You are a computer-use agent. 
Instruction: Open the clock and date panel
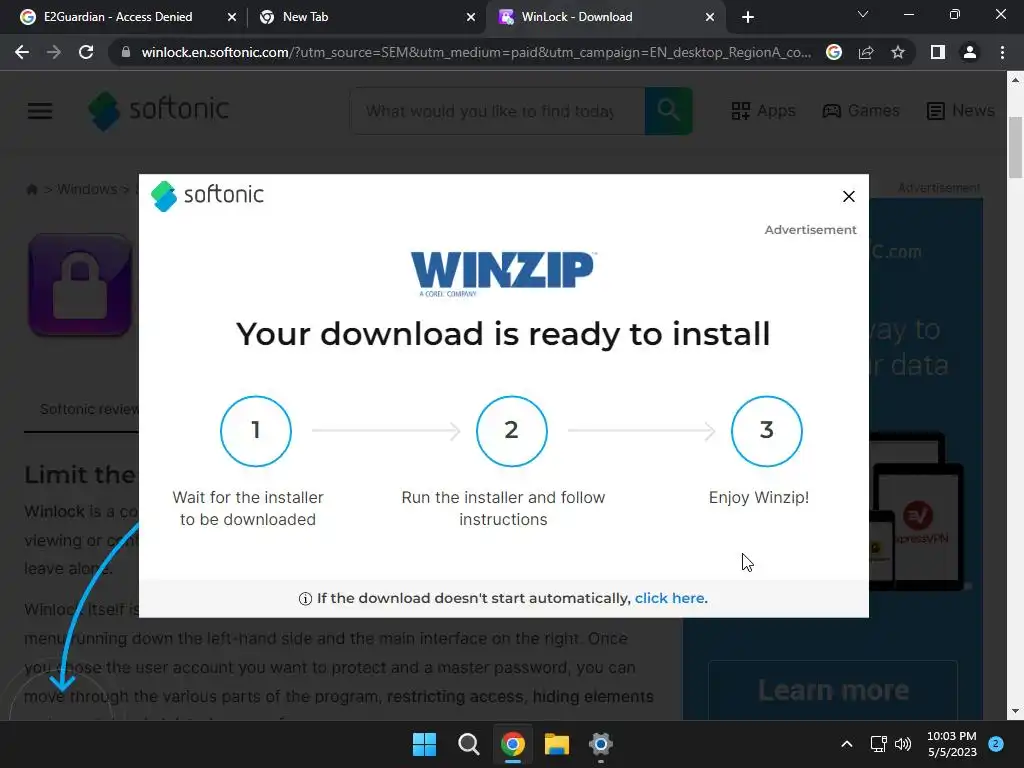[952, 744]
